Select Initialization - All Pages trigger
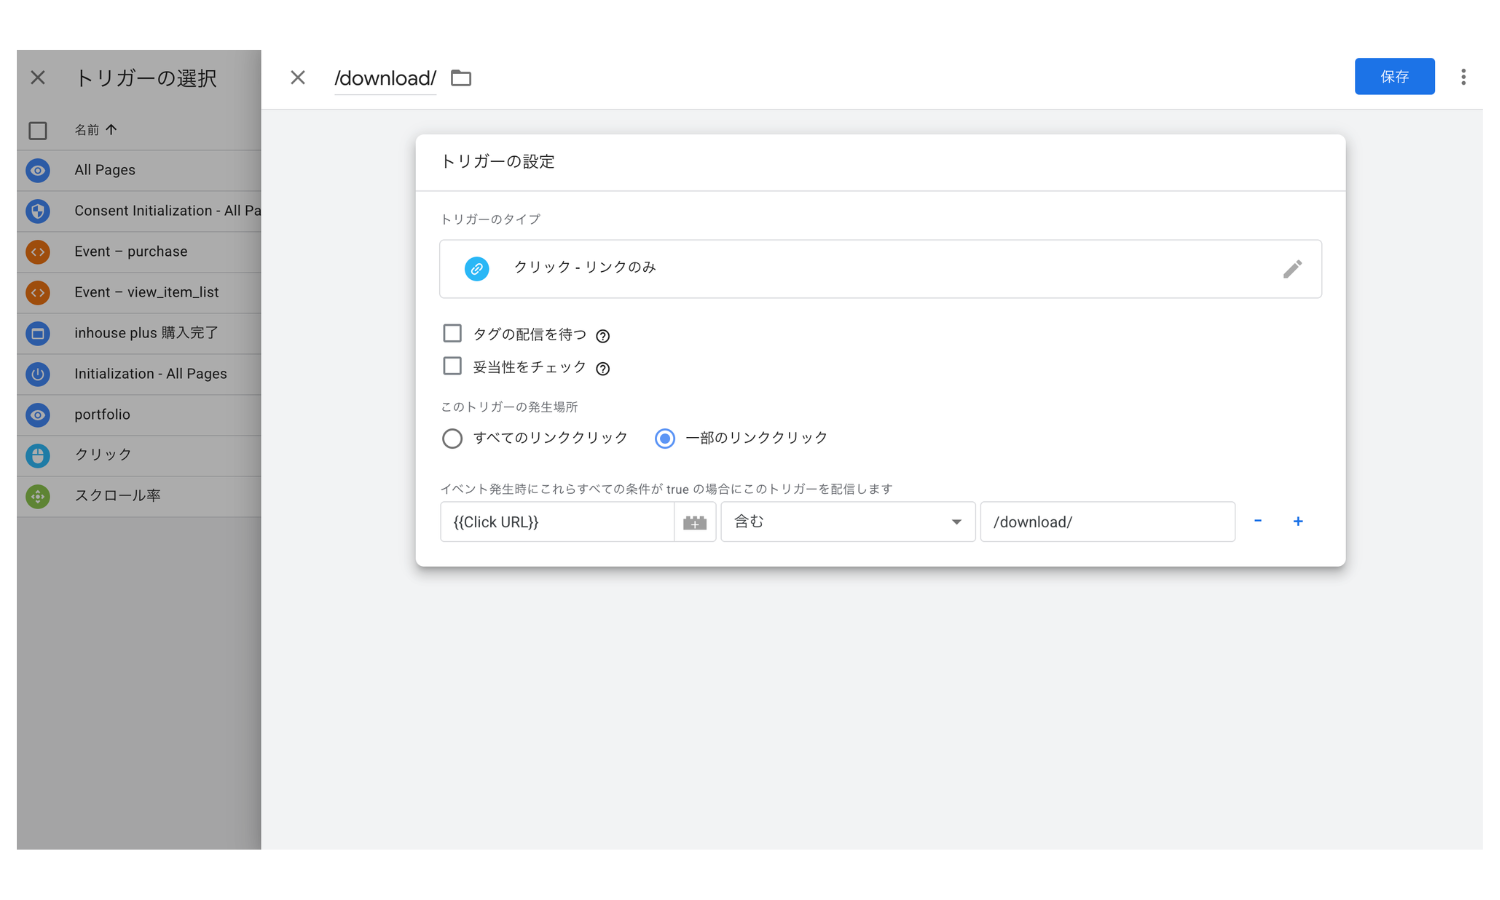1500x900 pixels. (139, 374)
